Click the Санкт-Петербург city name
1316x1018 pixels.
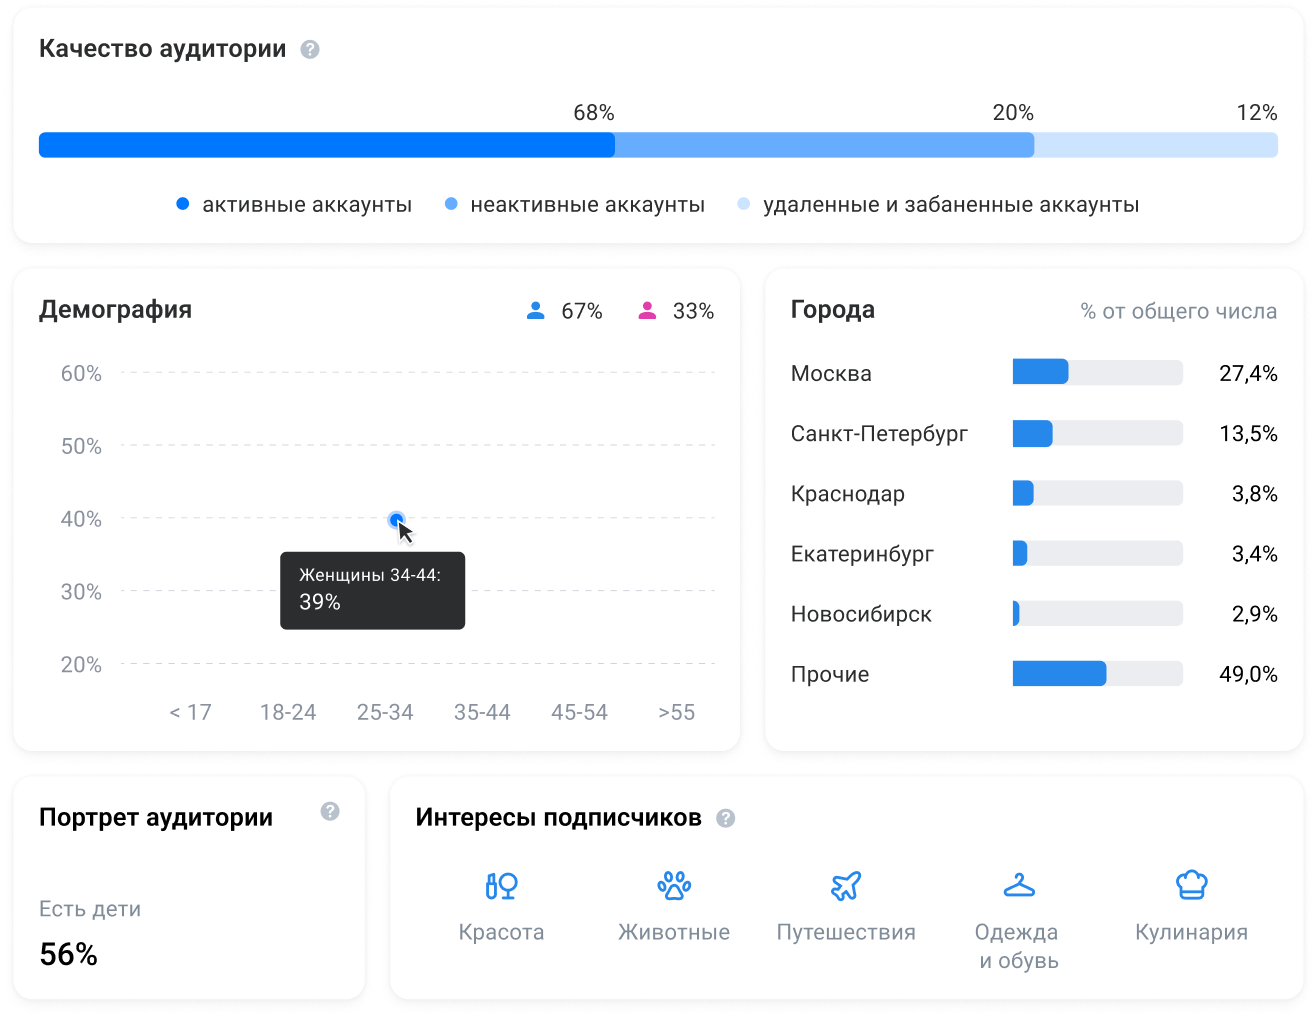879,433
